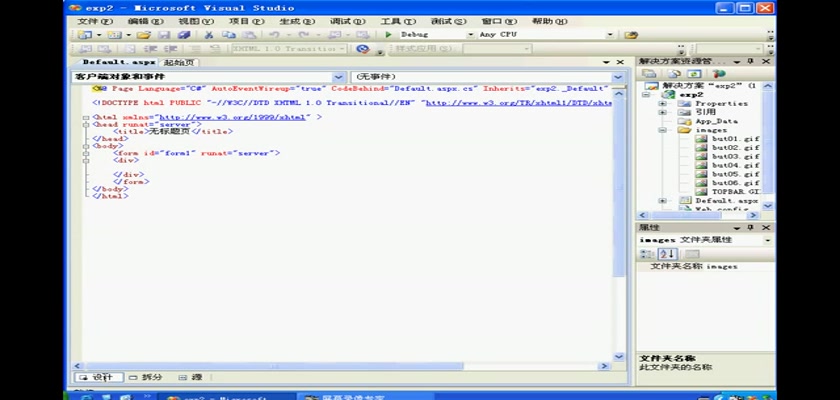Click the Start Debugging play icon

pos(390,35)
